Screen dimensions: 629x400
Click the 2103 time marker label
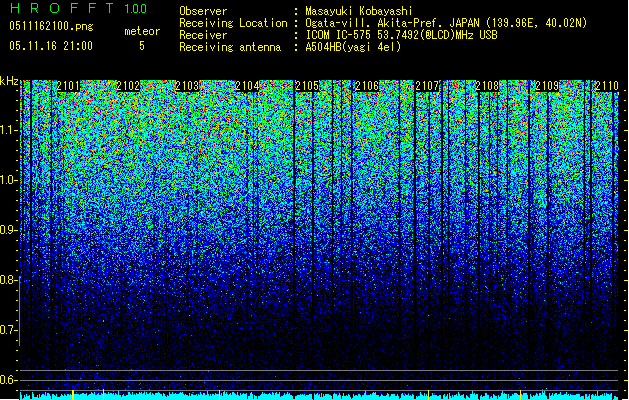(187, 86)
